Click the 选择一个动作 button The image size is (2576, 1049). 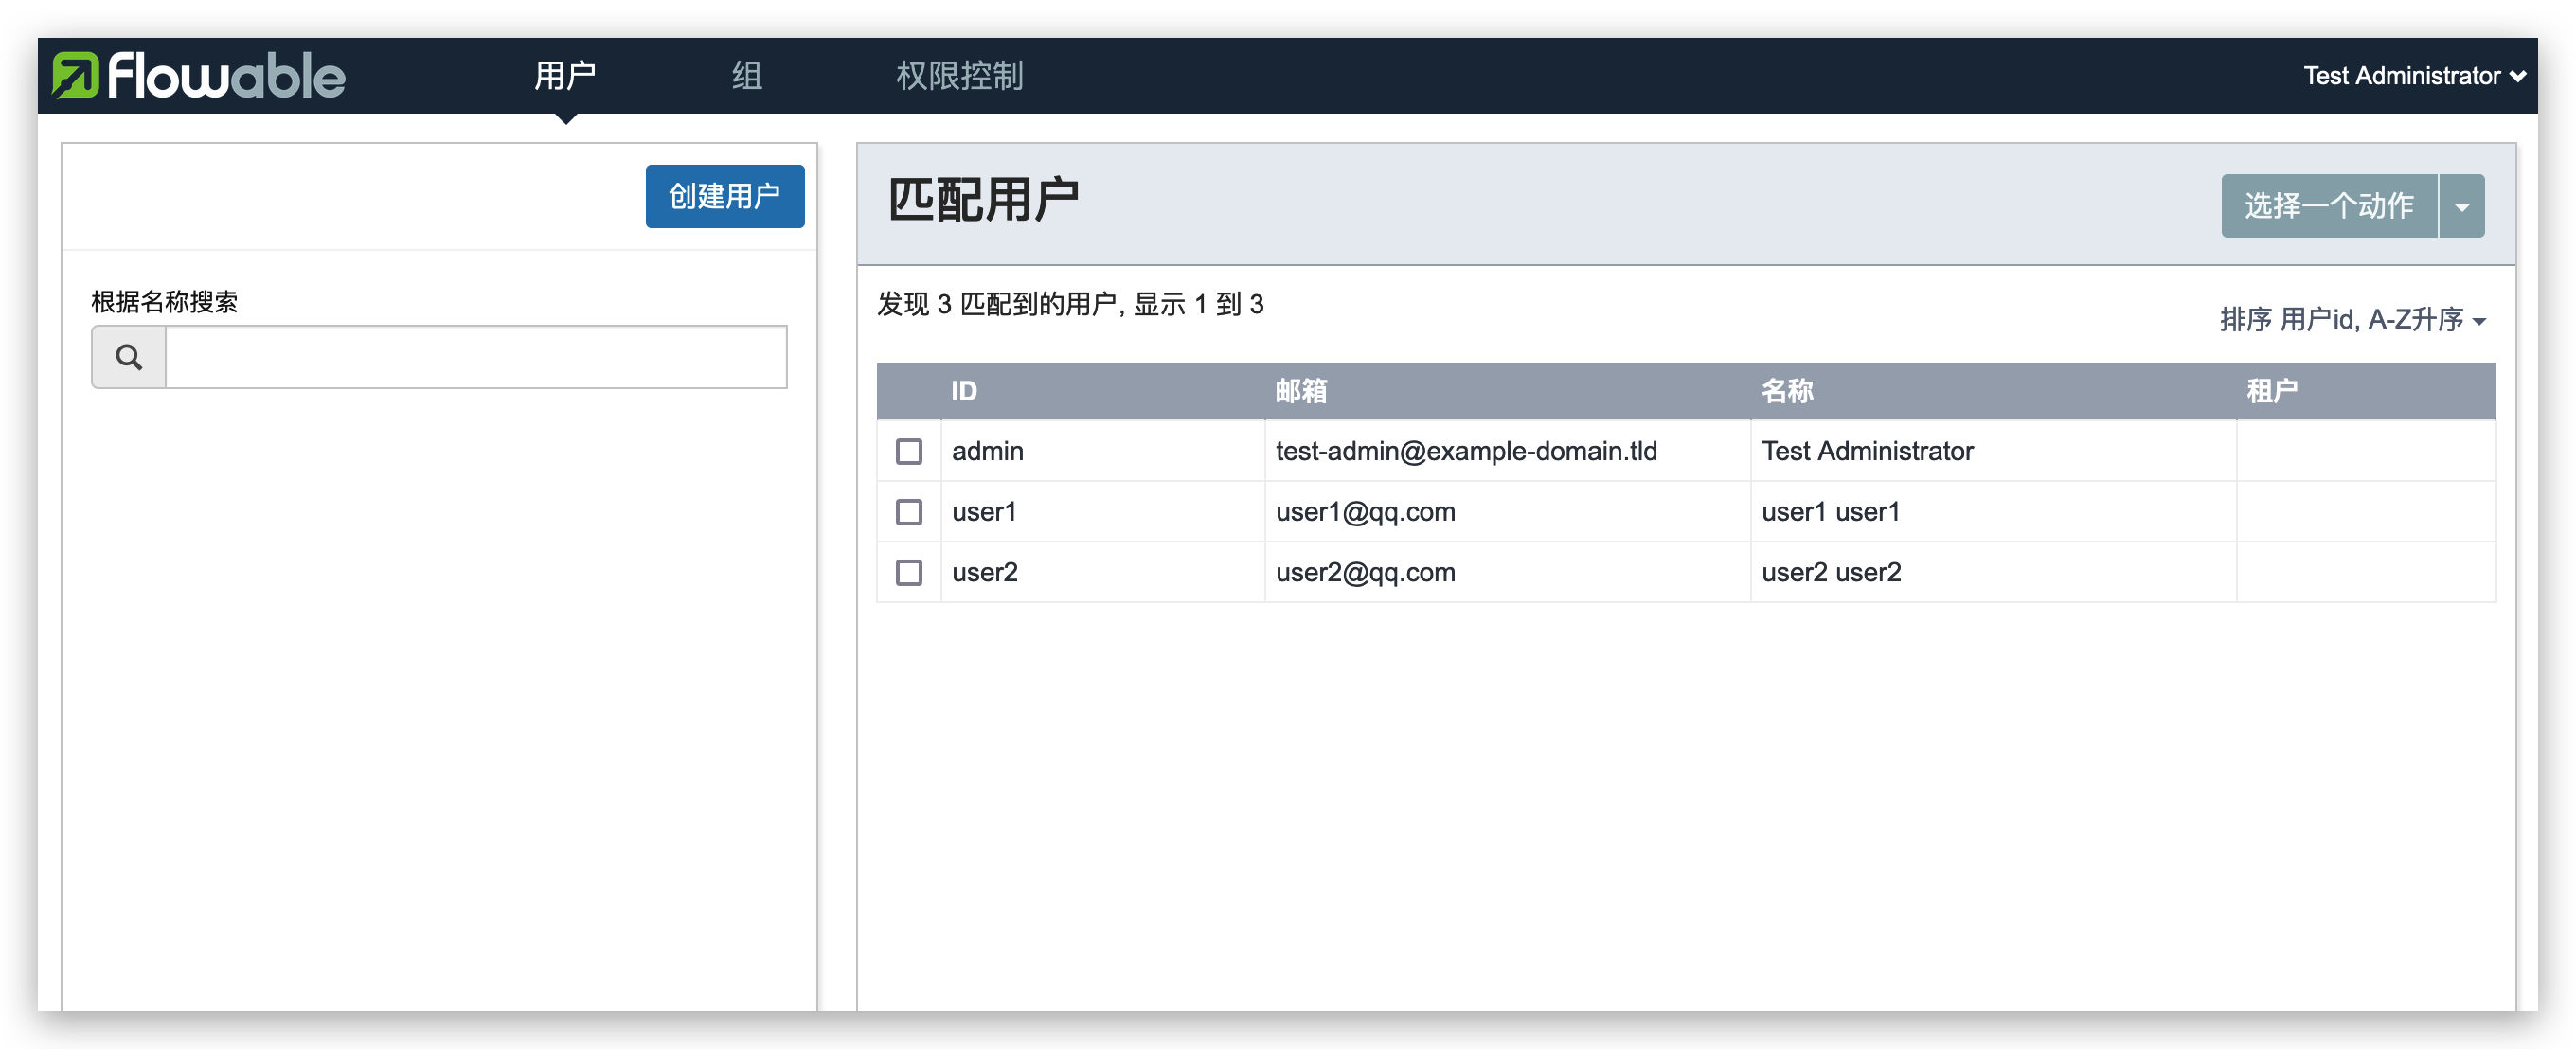pos(2328,206)
